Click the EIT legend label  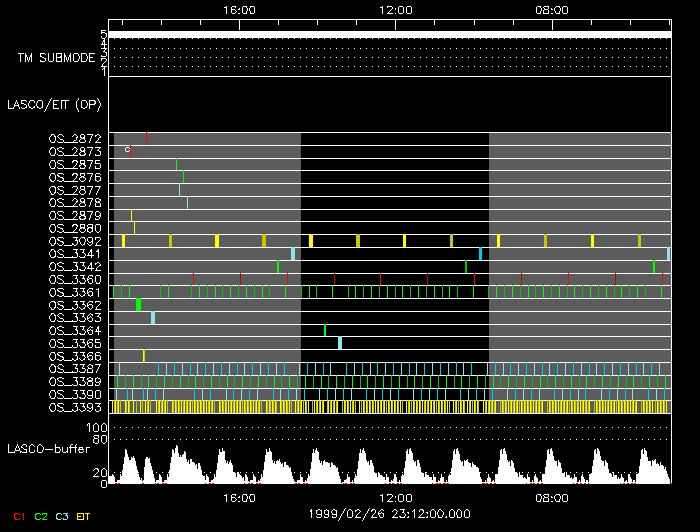[84, 516]
